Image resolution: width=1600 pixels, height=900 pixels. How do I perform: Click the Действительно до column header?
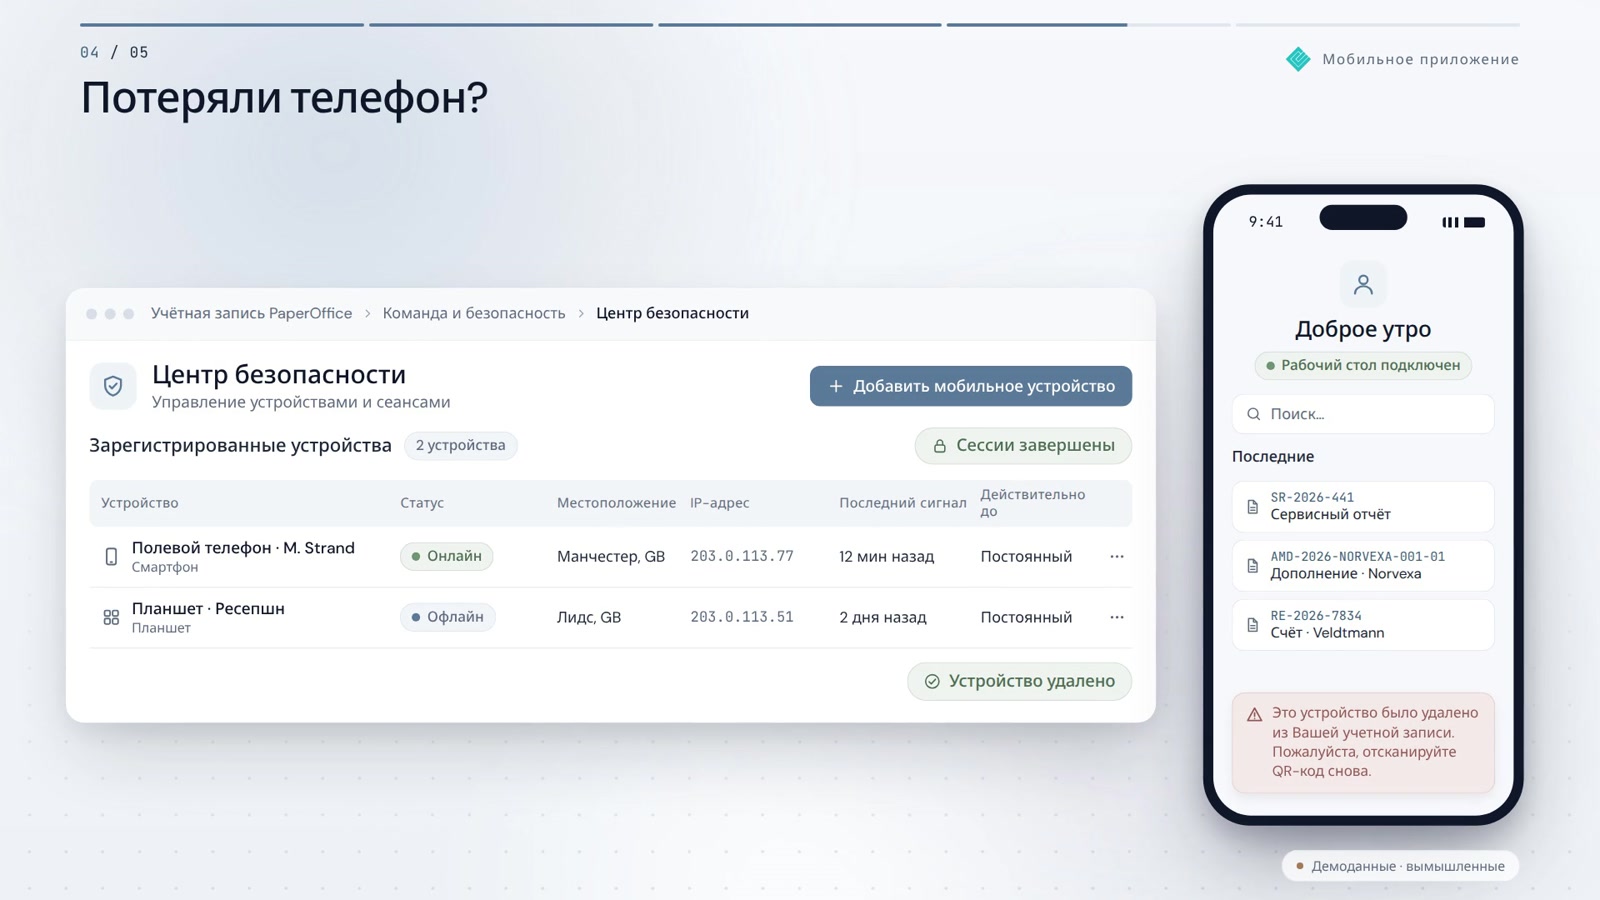tap(1032, 503)
